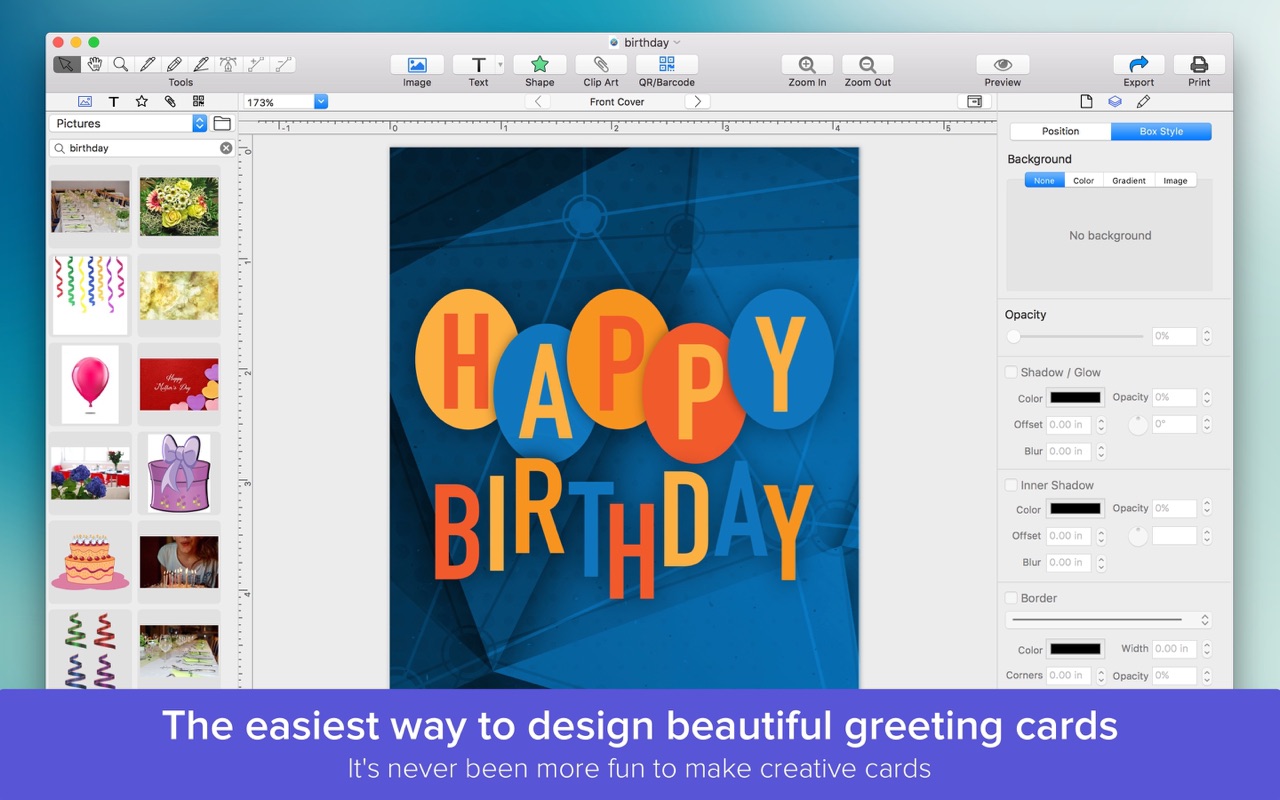Set Background to Image
Viewport: 1280px width, 800px height.
point(1176,180)
